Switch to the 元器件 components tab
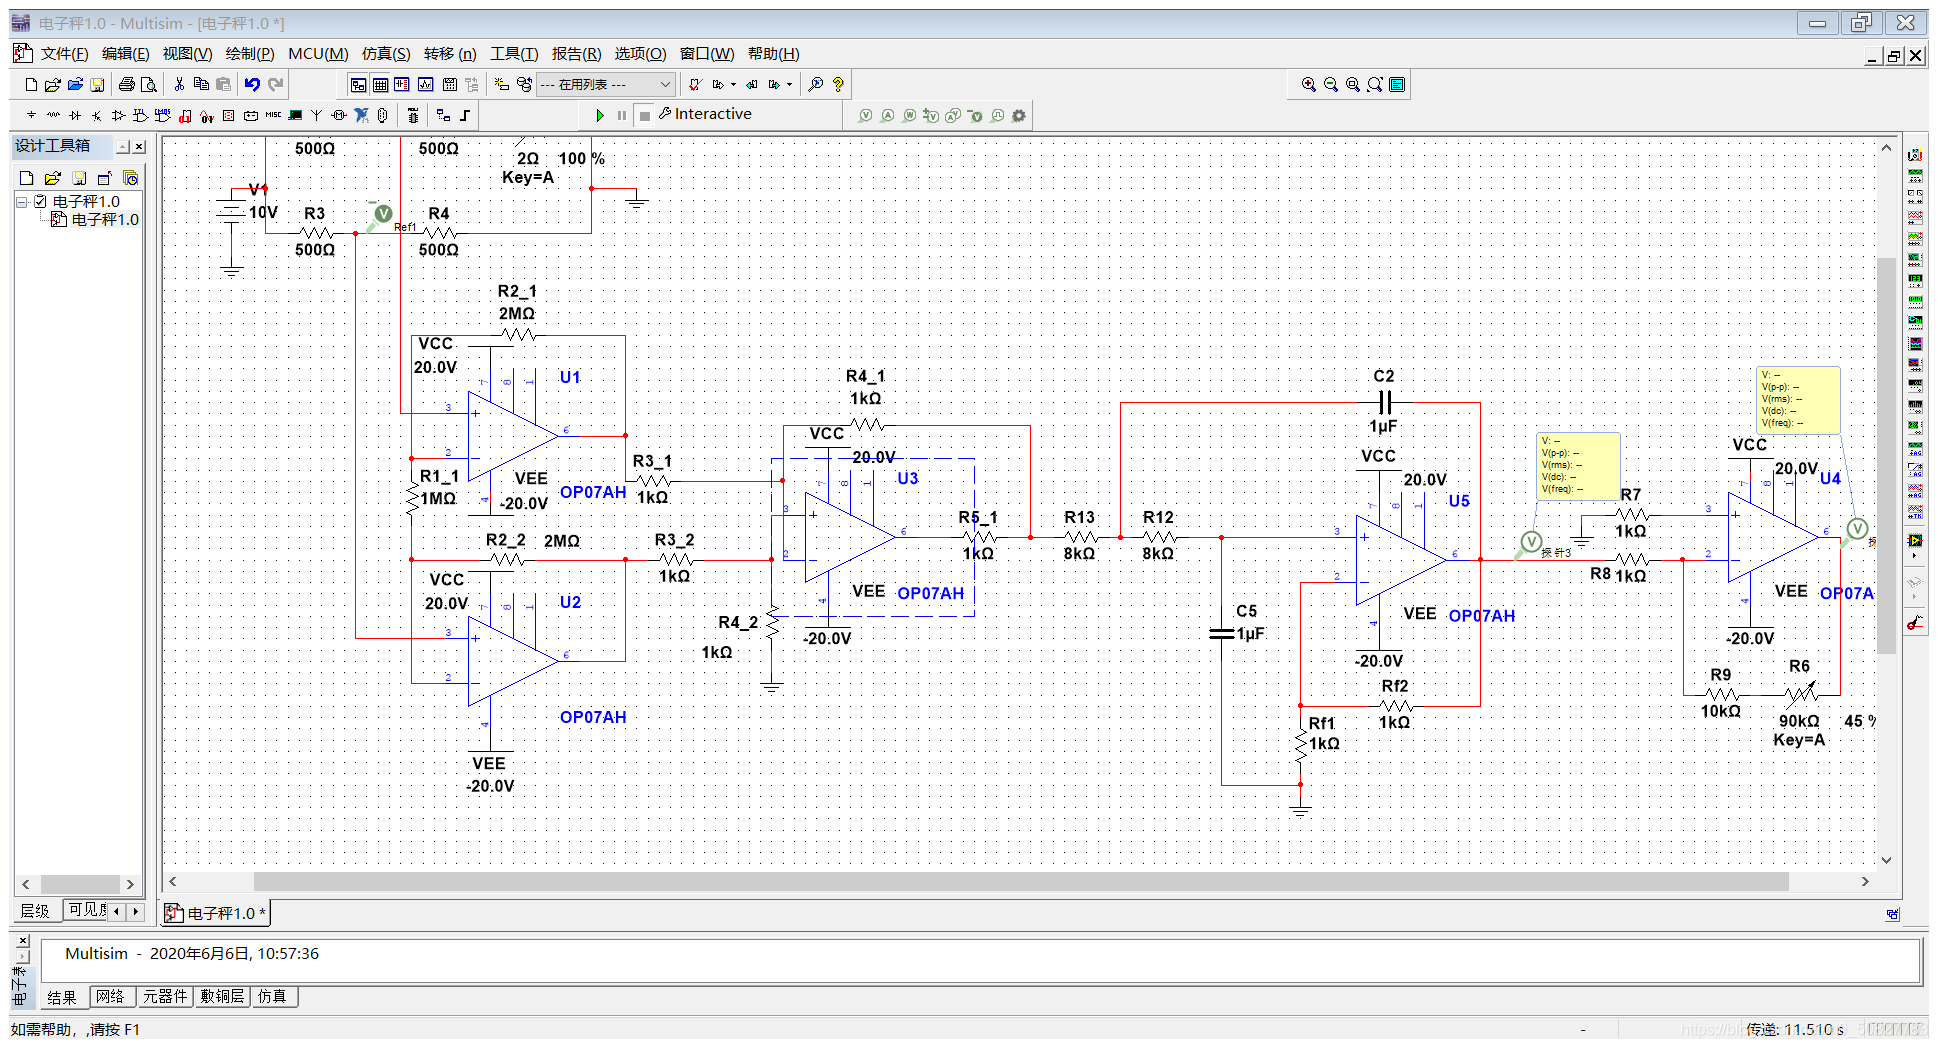The image size is (1938, 1048). [164, 996]
